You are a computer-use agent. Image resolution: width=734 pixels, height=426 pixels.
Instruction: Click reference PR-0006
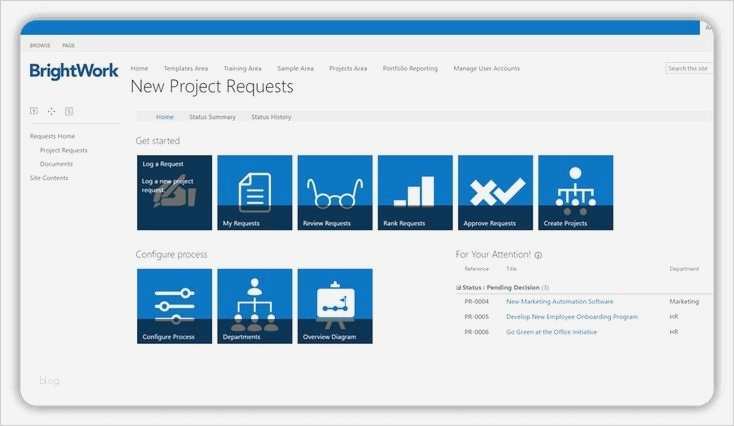pyautogui.click(x=477, y=332)
